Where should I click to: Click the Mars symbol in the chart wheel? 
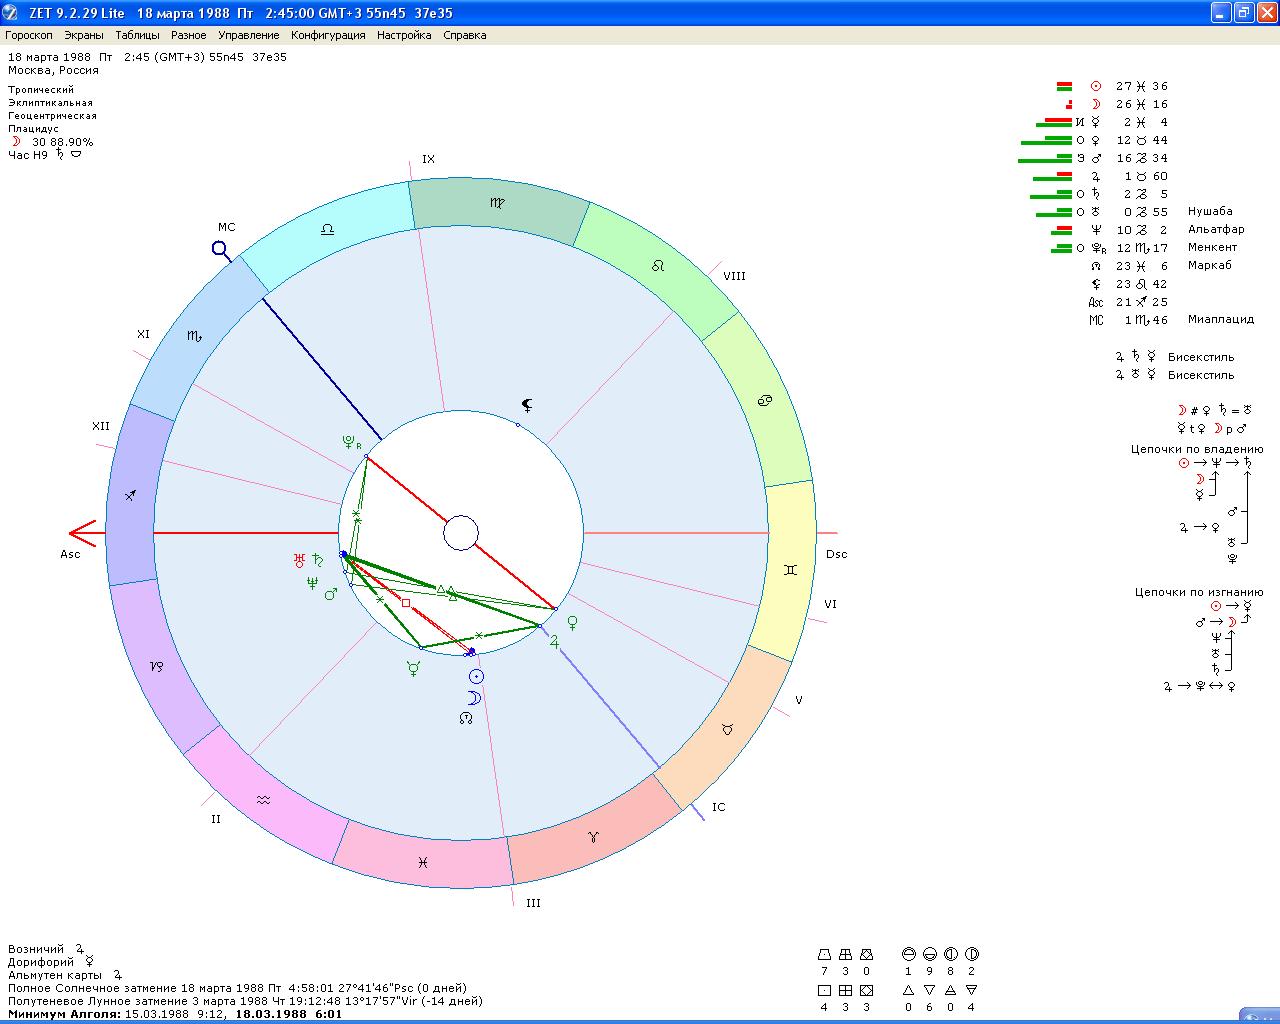coord(331,595)
